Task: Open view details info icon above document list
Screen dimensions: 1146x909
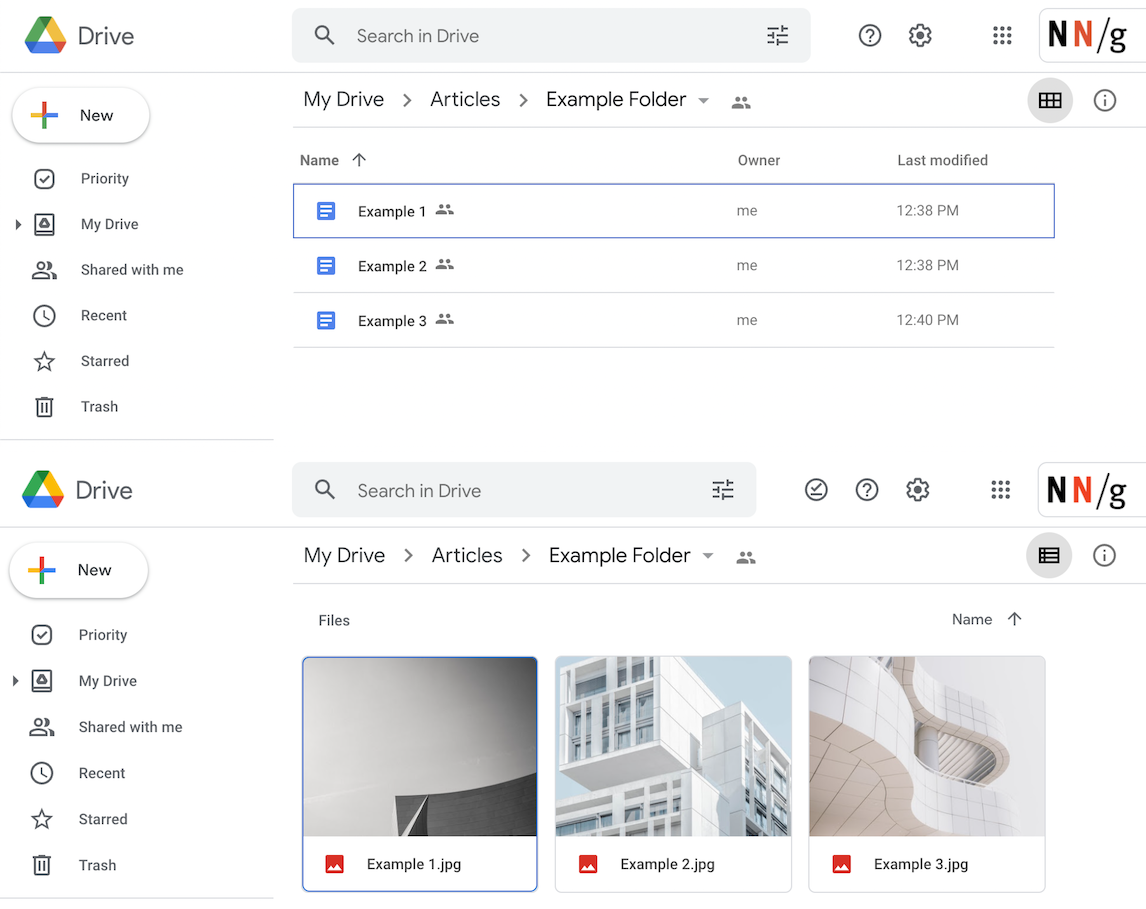Action: 1104,101
